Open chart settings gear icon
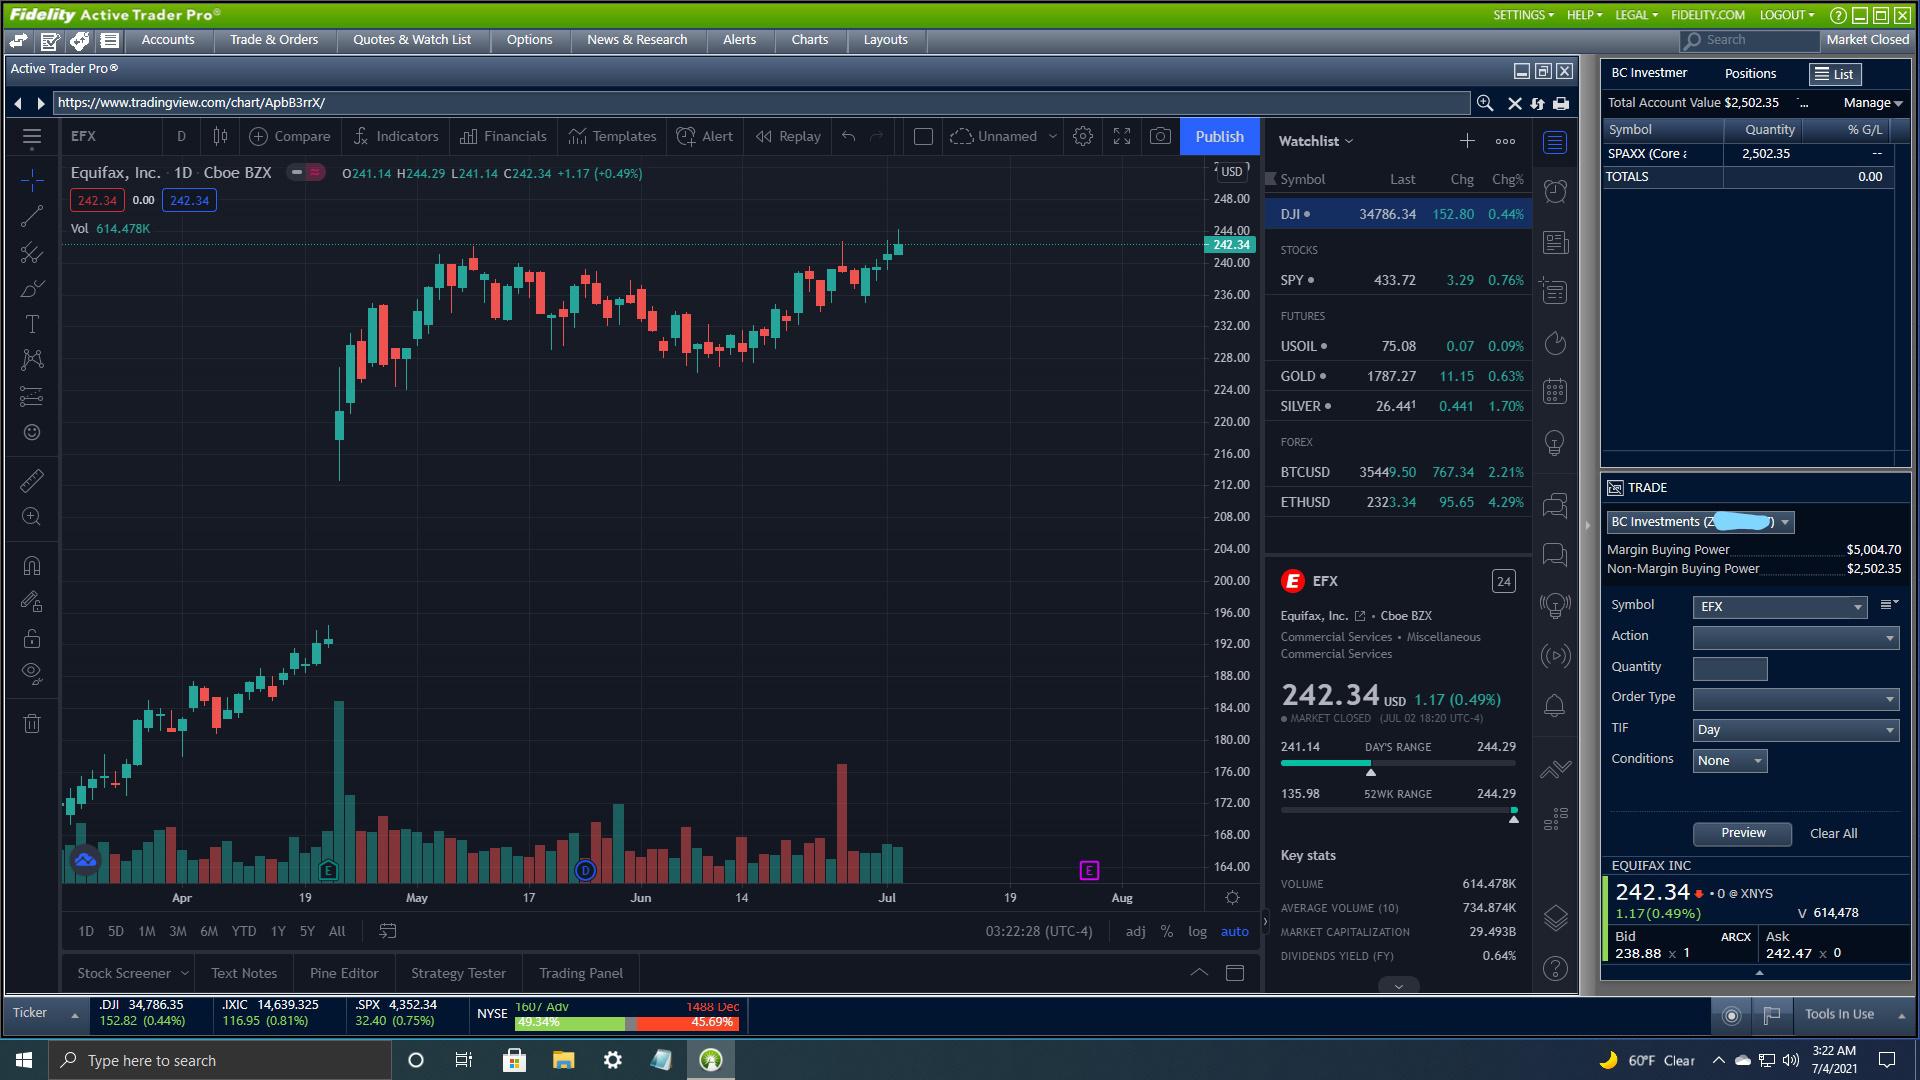Image resolution: width=1920 pixels, height=1080 pixels. point(1083,137)
